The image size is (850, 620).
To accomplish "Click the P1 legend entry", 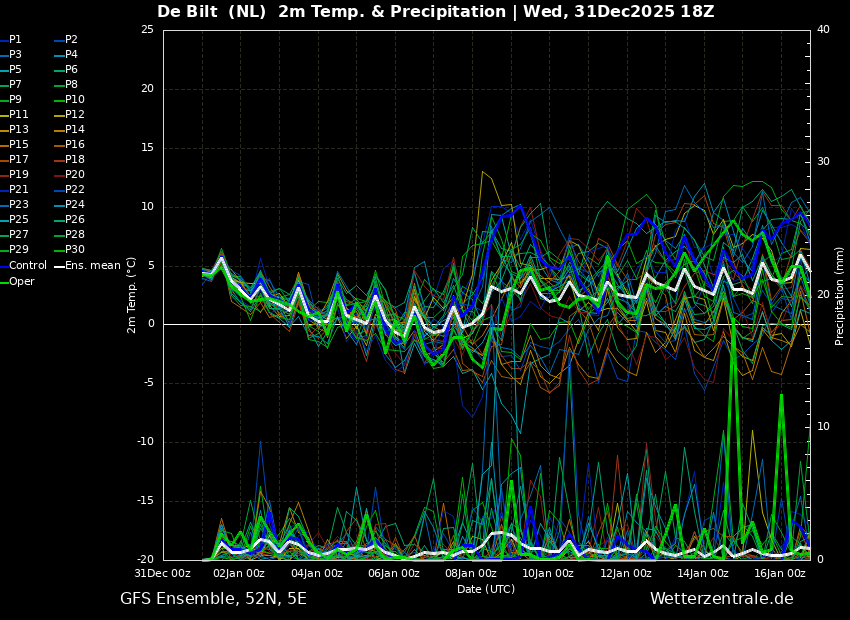I will pyautogui.click(x=11, y=40).
